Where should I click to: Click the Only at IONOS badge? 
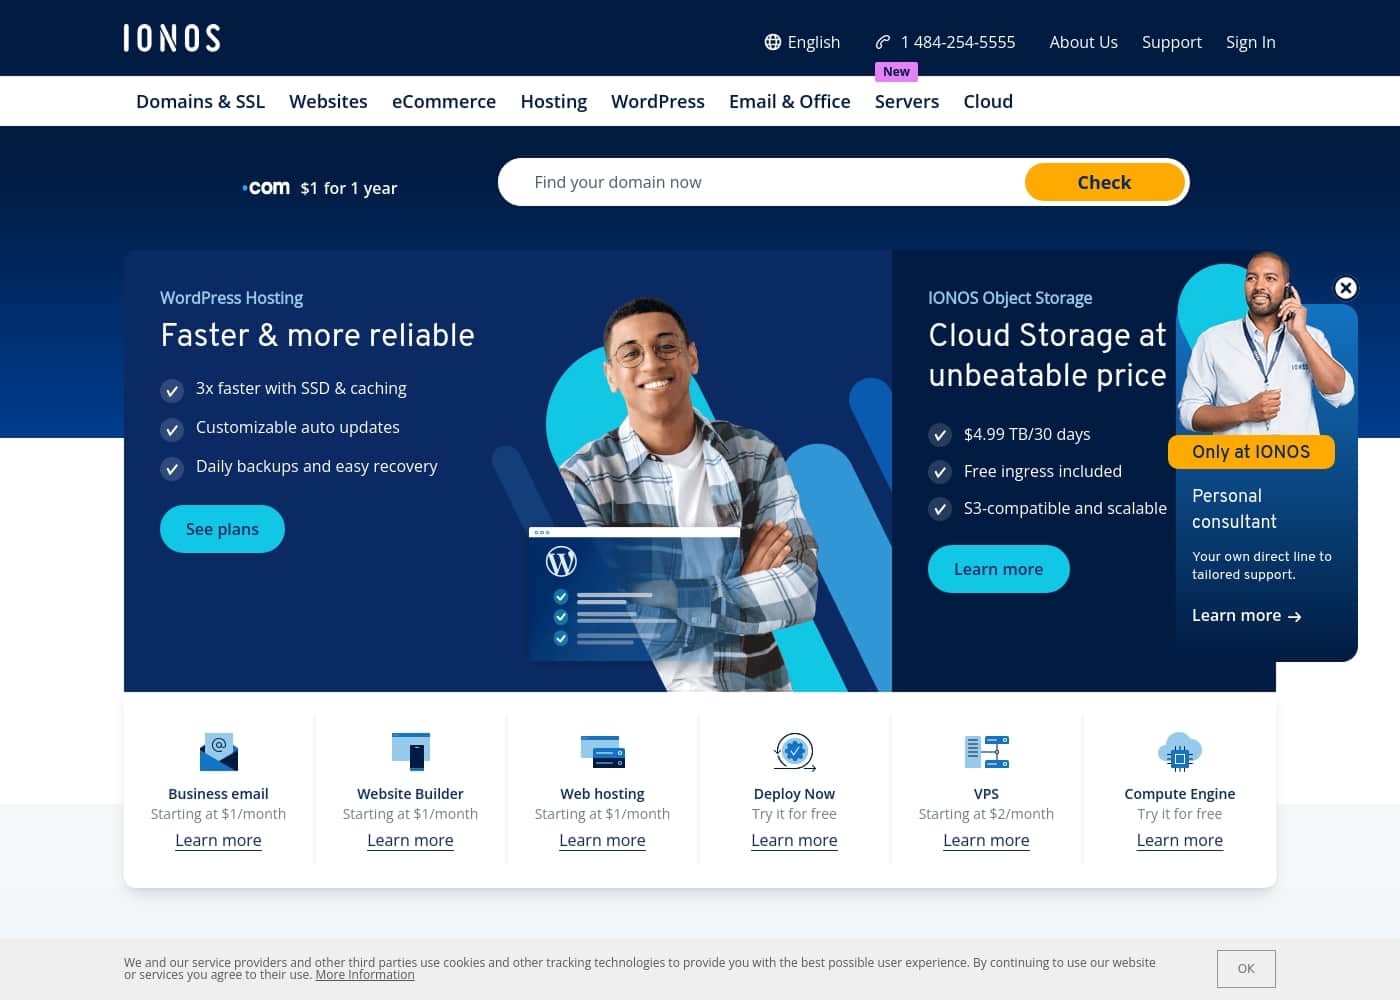coord(1251,452)
